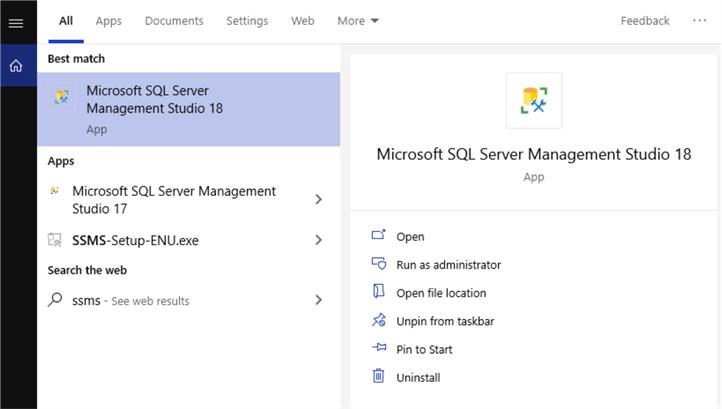Open the Feedback link
This screenshot has height=409, width=722.
[645, 21]
